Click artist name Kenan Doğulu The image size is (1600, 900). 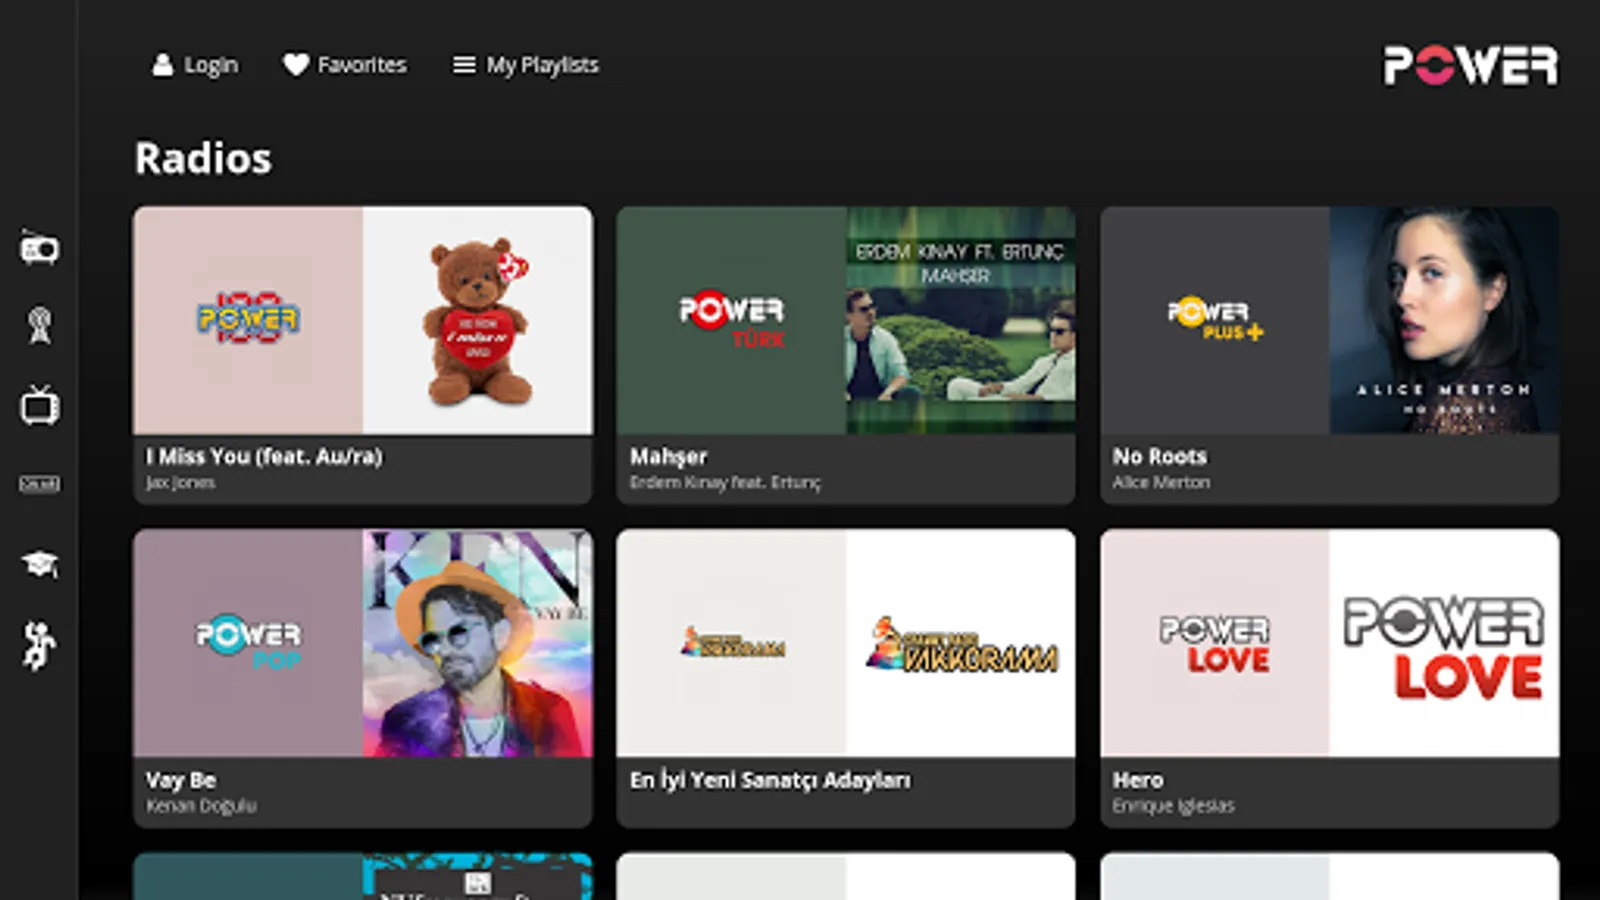coord(201,806)
